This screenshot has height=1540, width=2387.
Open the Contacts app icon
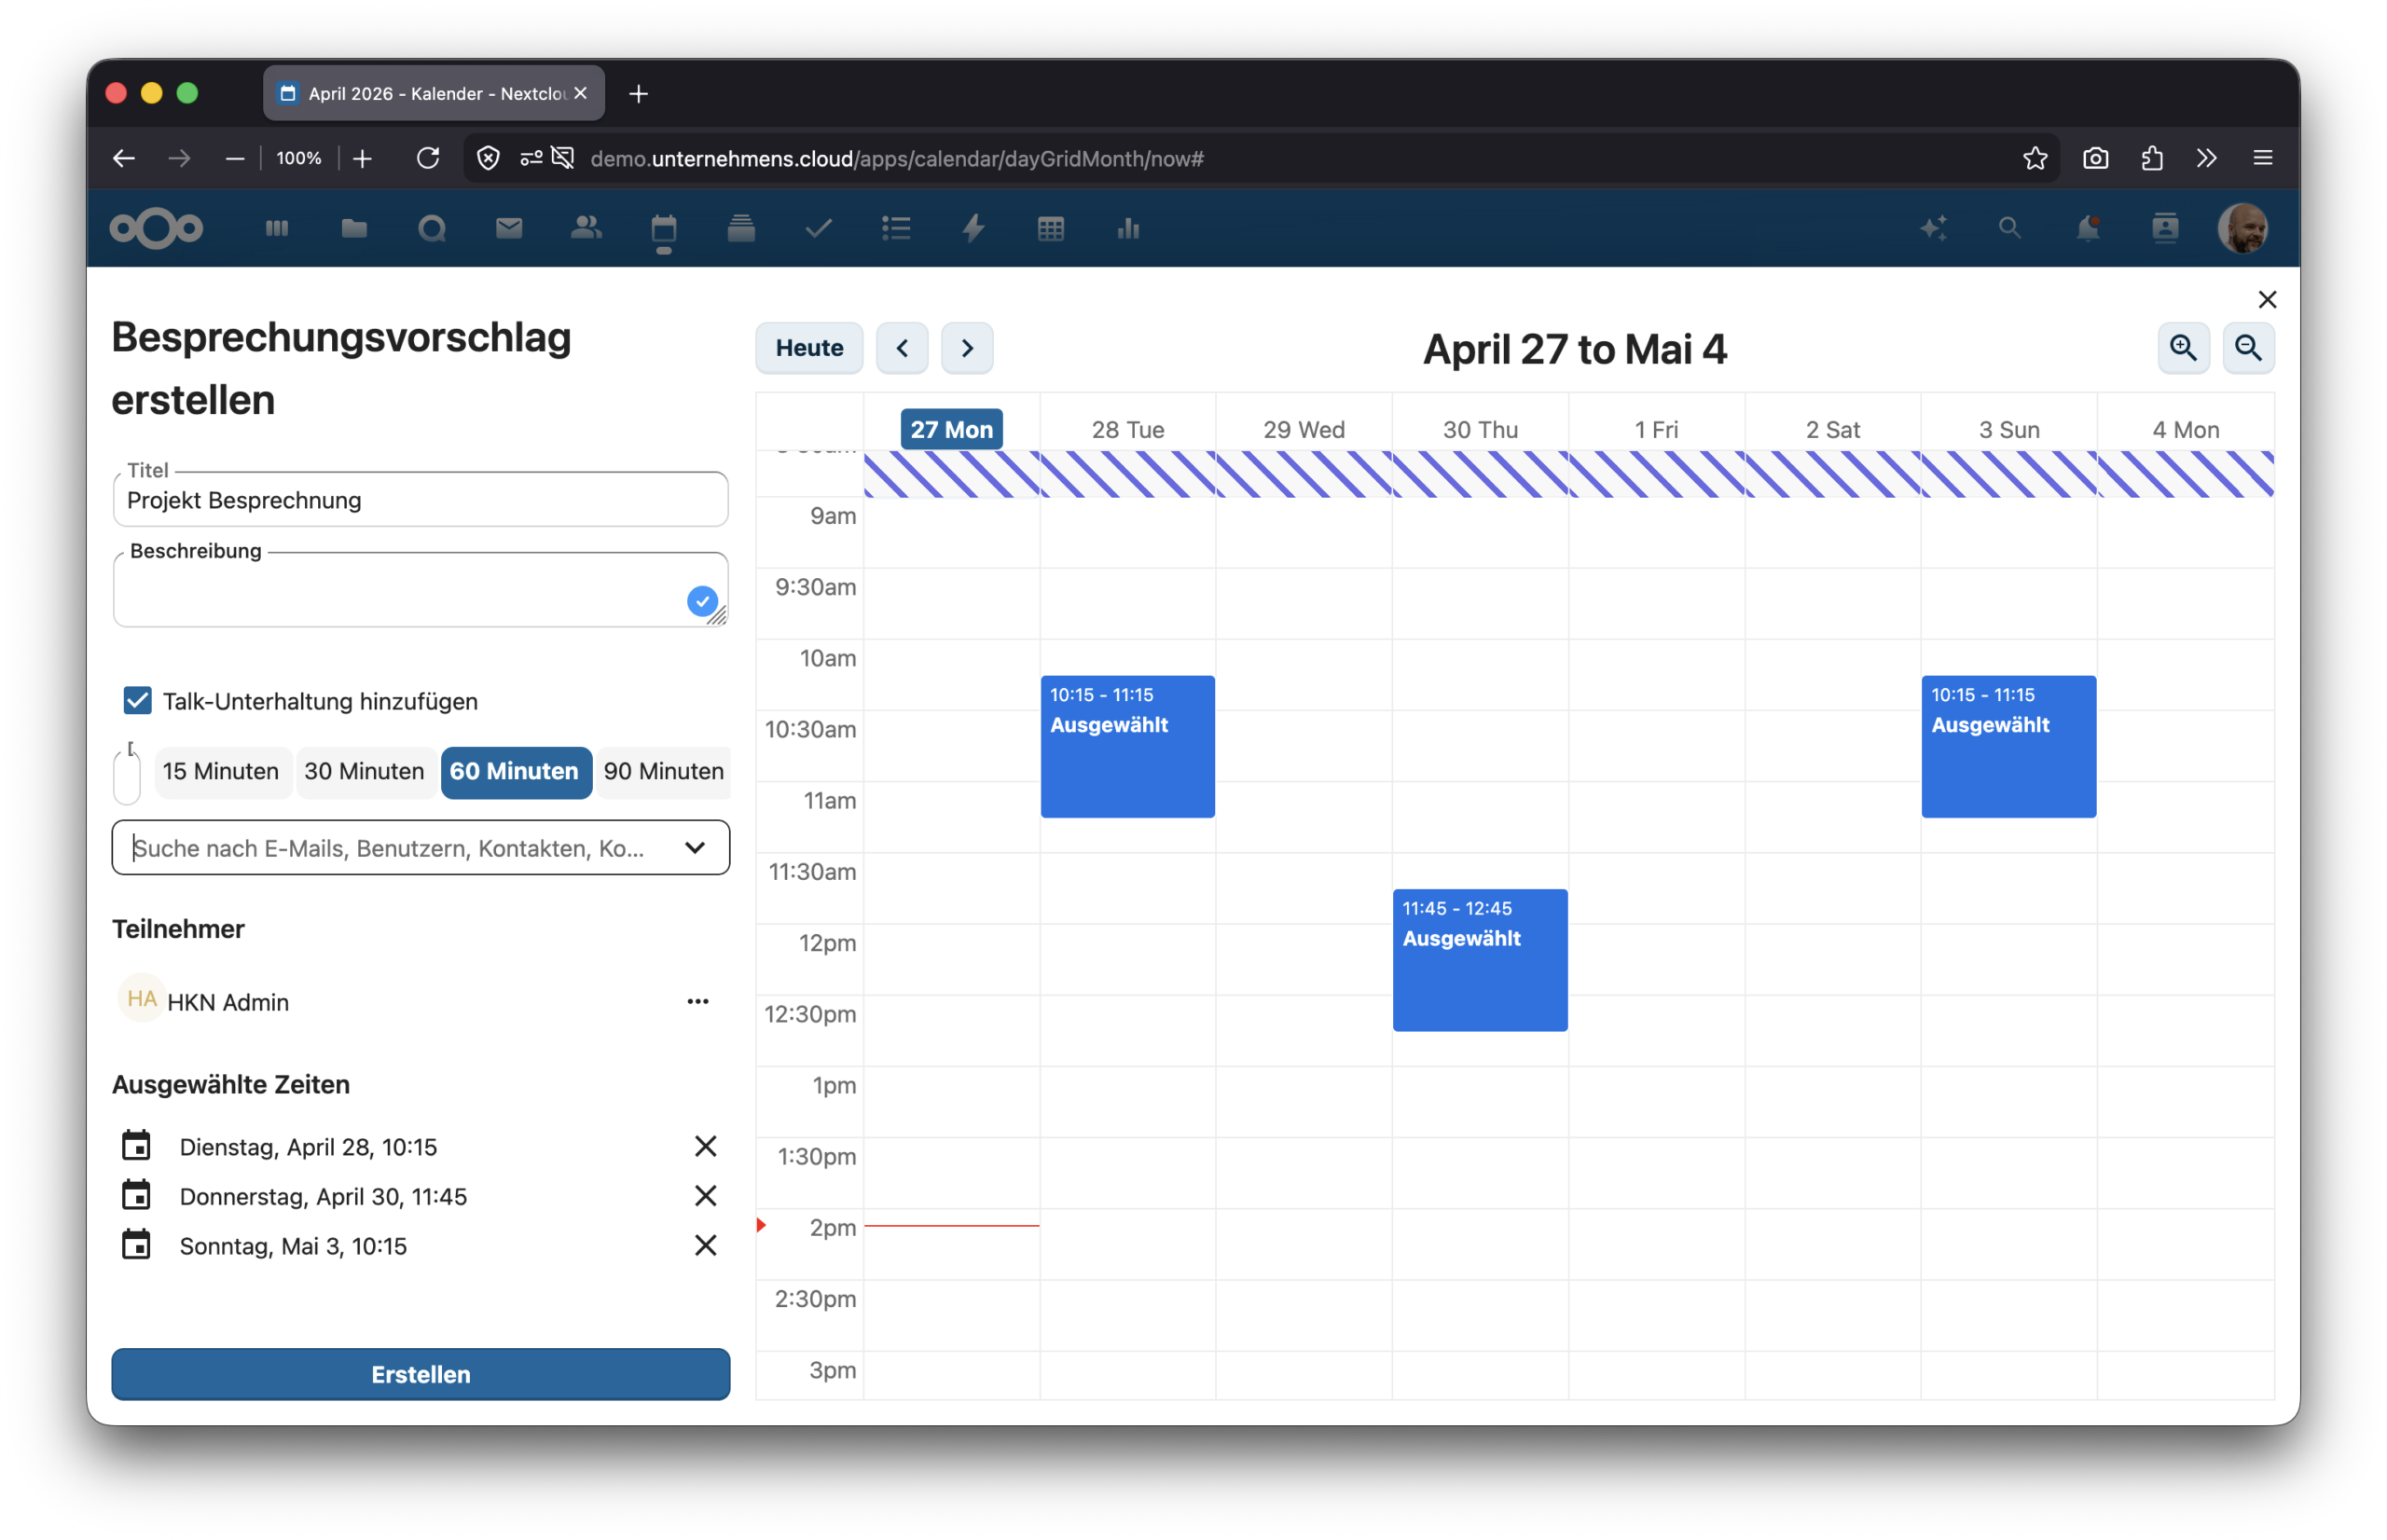(587, 228)
